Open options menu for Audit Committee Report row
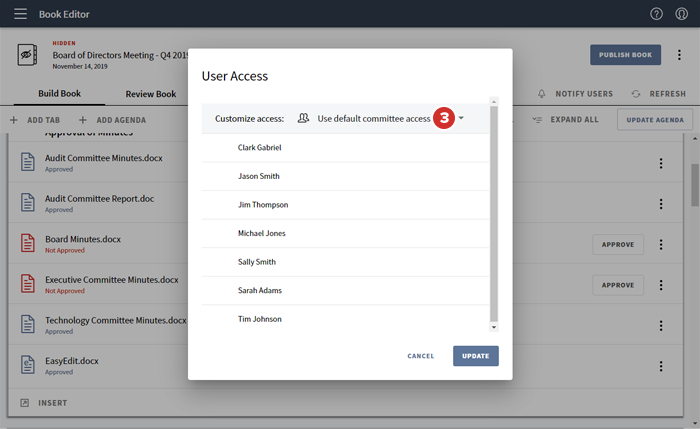This screenshot has width=700, height=429. pyautogui.click(x=660, y=204)
